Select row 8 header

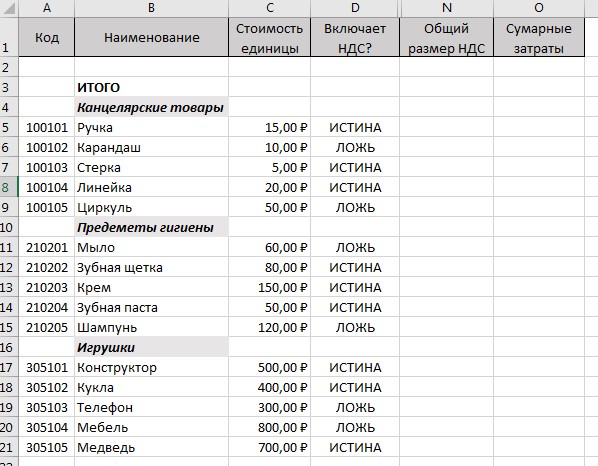9,187
